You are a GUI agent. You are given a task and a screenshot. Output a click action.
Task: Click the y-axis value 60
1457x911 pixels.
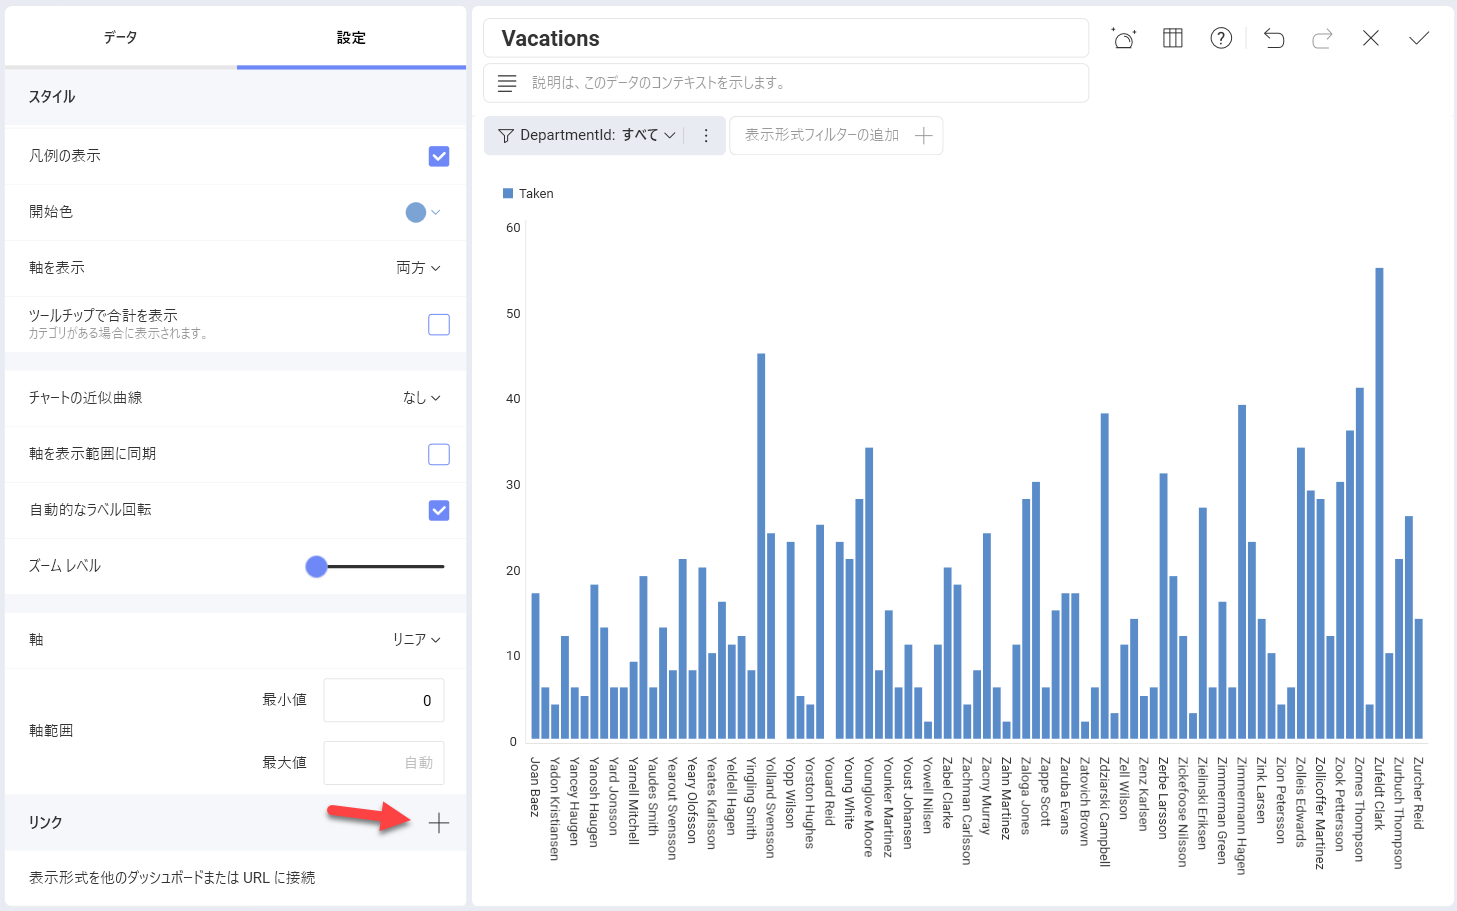513,228
